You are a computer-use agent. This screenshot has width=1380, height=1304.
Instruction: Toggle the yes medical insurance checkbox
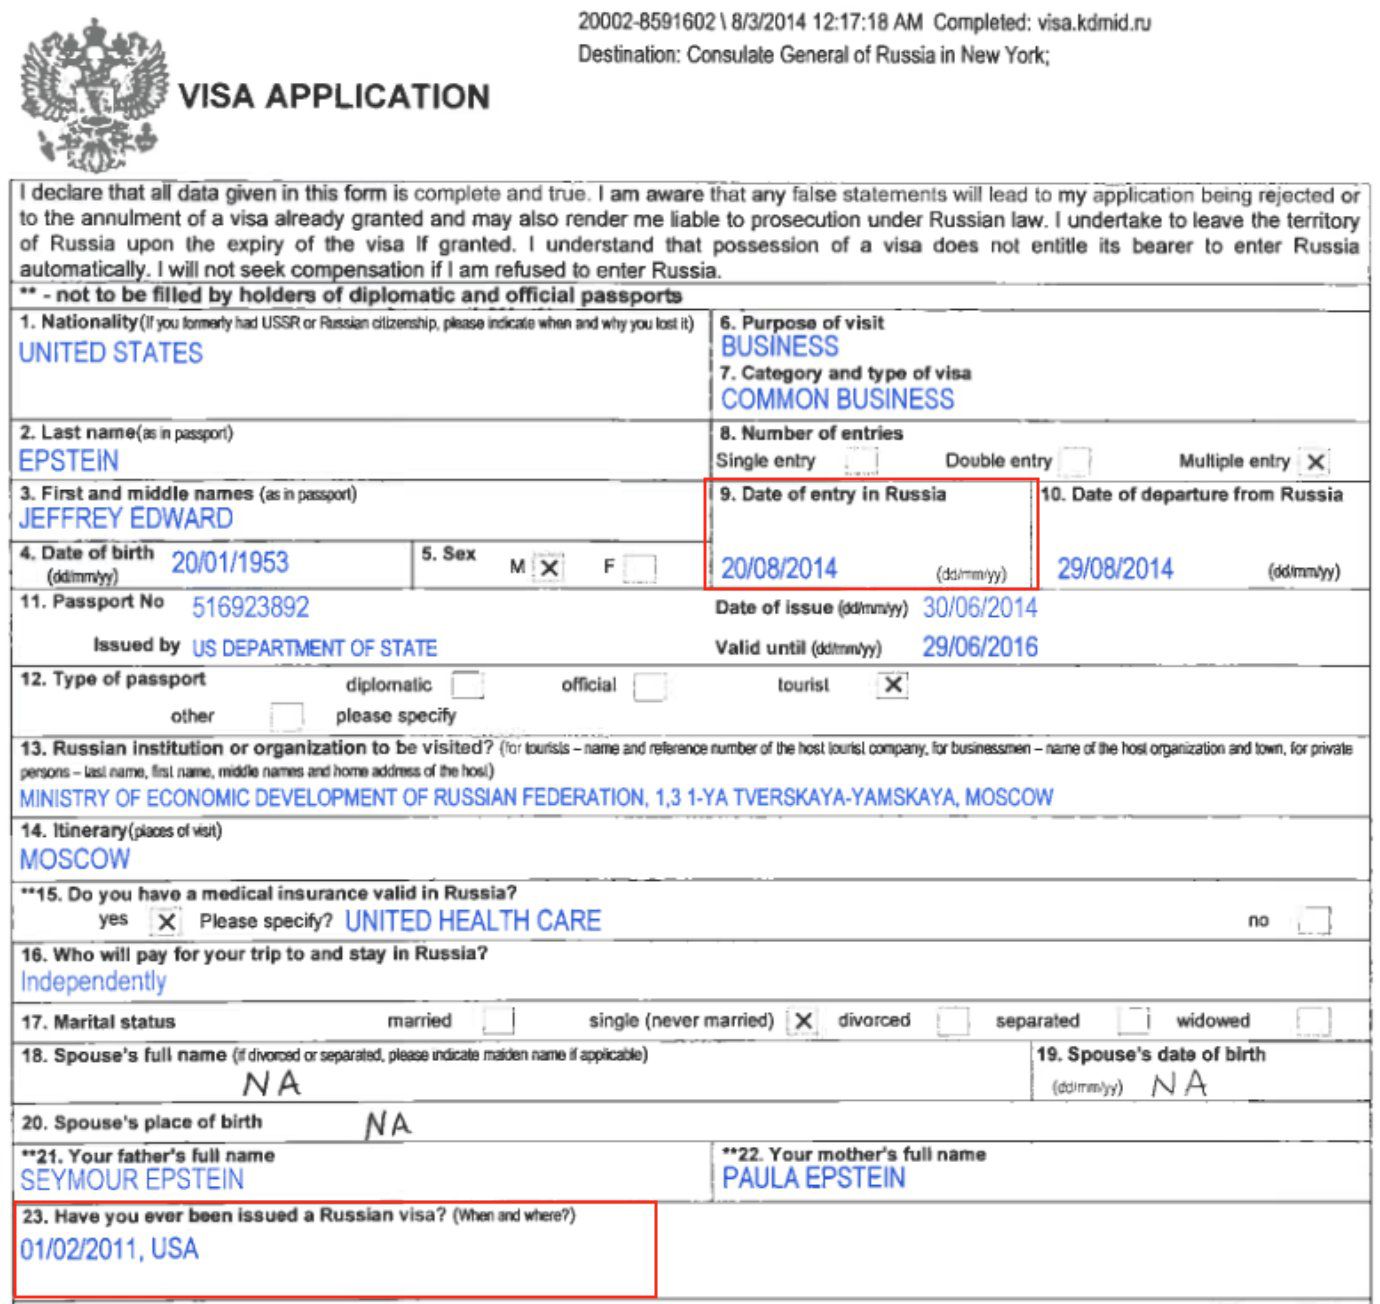[x=166, y=921]
